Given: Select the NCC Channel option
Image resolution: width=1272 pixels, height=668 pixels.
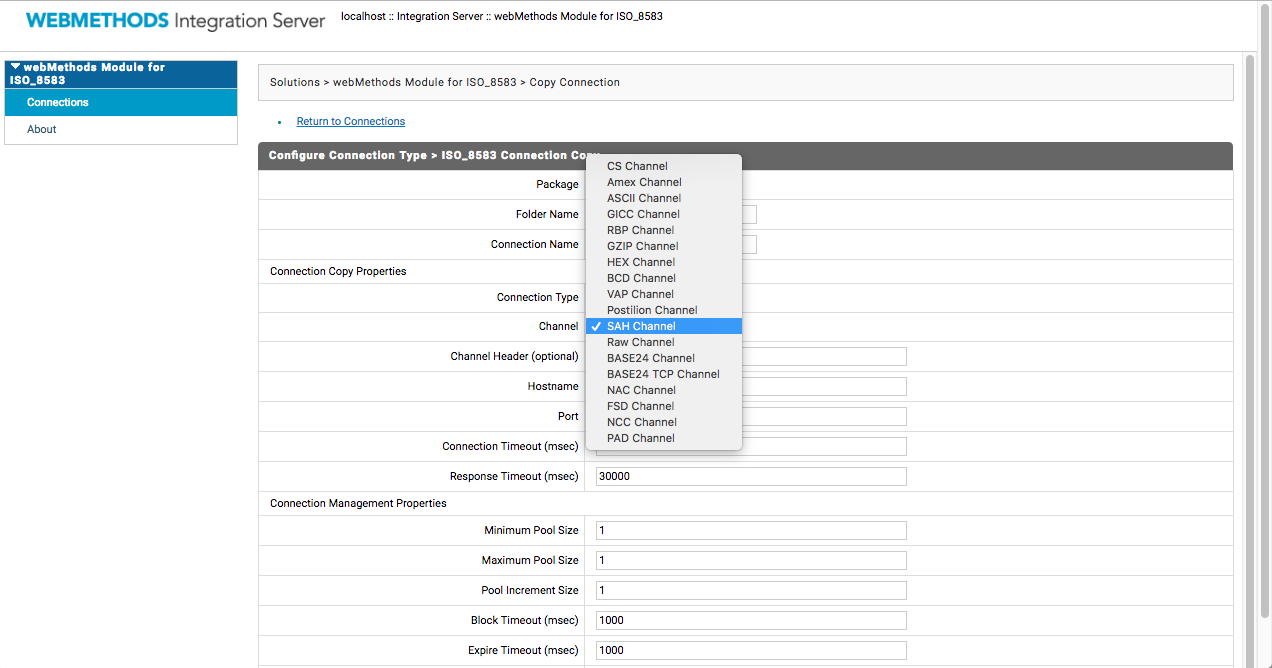Looking at the screenshot, I should pyautogui.click(x=664, y=422).
